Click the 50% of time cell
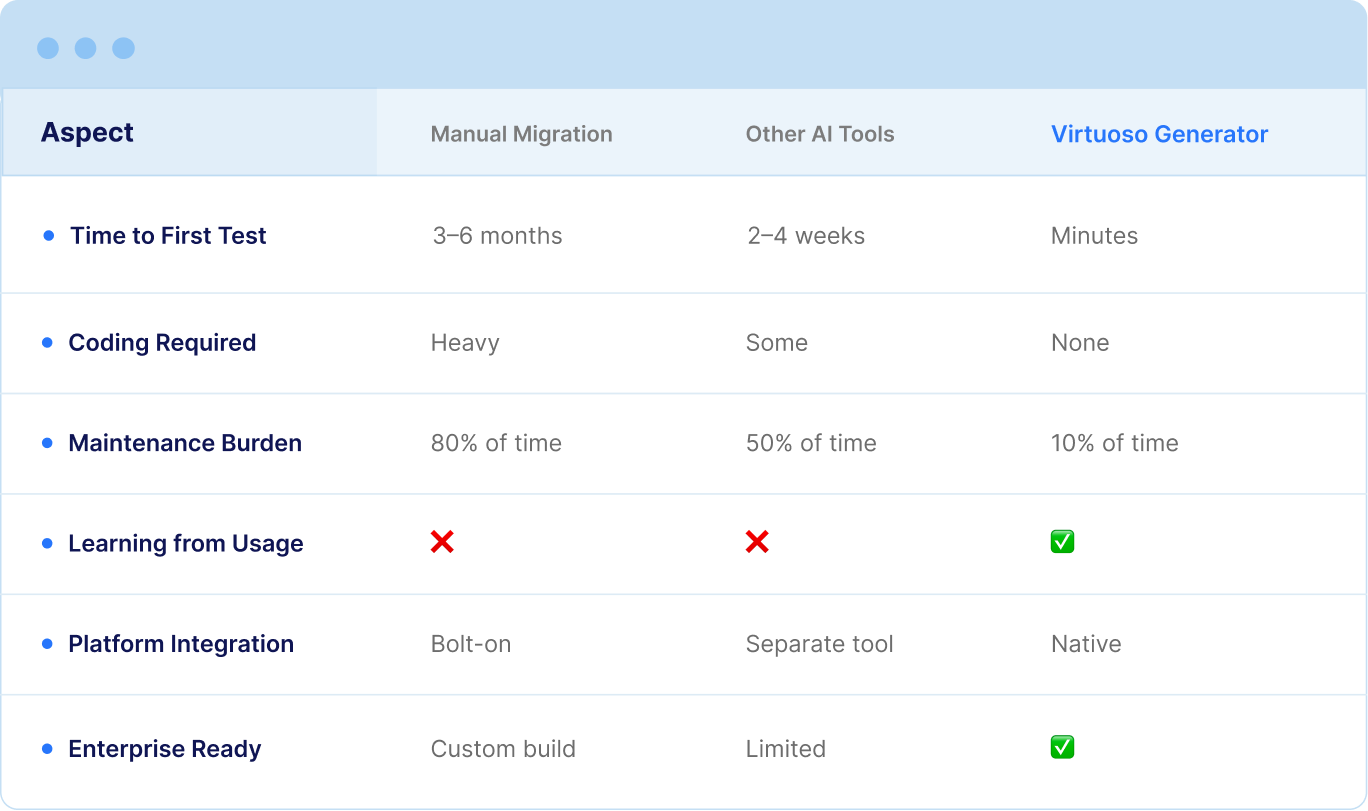 [811, 443]
